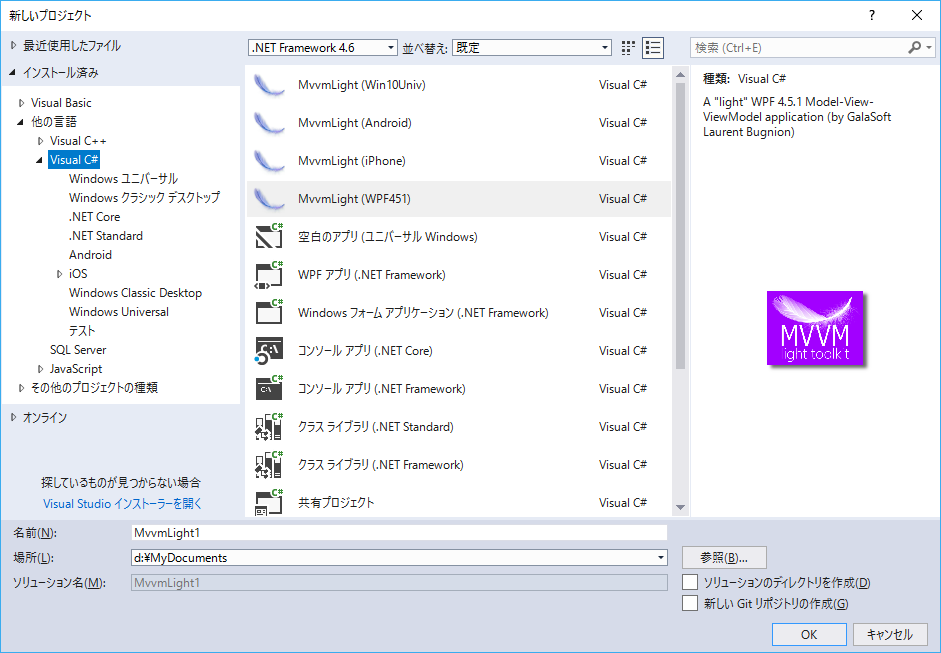
Task: Switch to small icons view
Action: tap(628, 48)
